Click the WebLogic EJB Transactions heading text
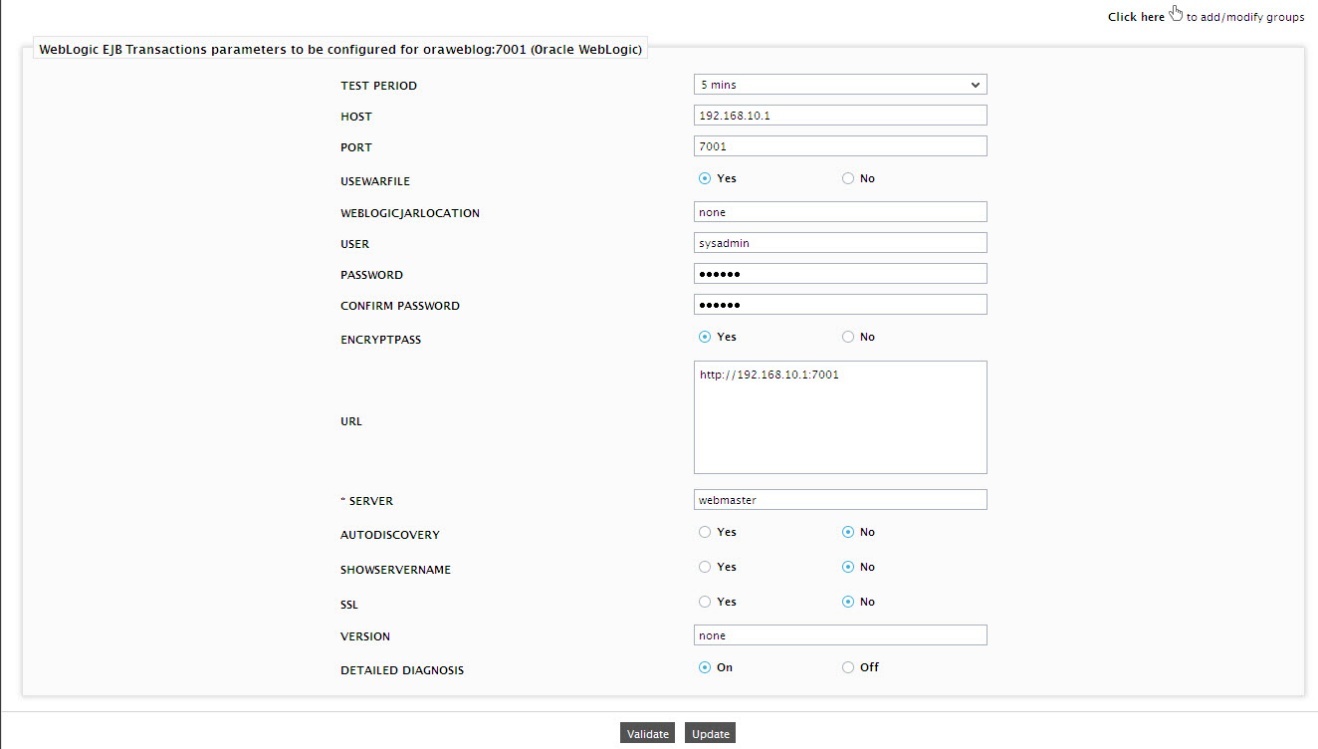 (x=340, y=50)
